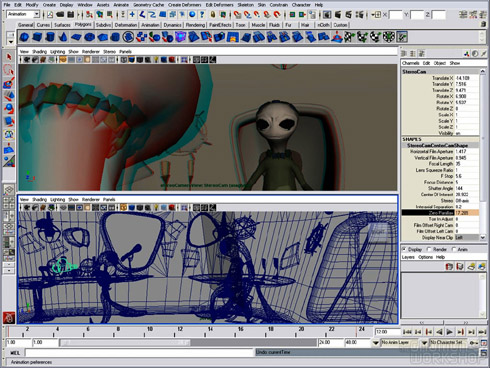490x368 pixels.
Task: Select the polygon torus shelf icon
Action: 89,37
